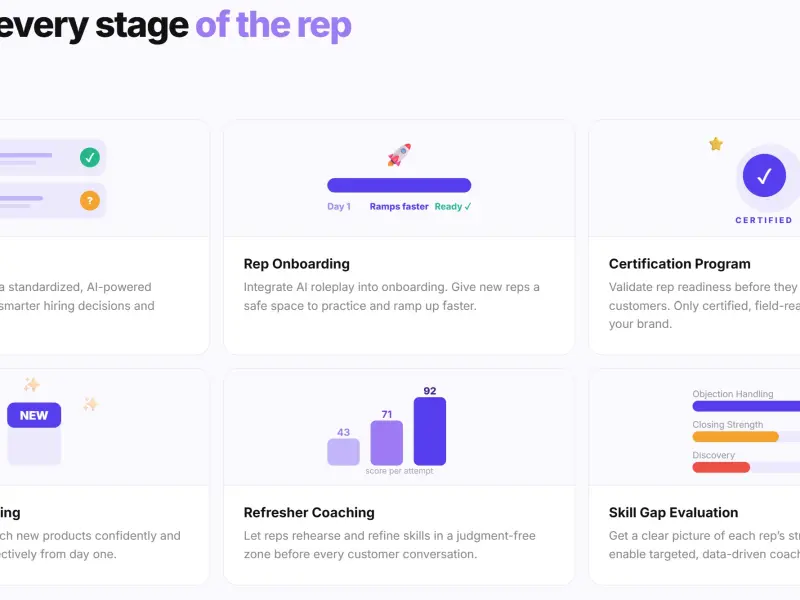Click the gold star near Certified badge
800x600 pixels.
pyautogui.click(x=716, y=144)
